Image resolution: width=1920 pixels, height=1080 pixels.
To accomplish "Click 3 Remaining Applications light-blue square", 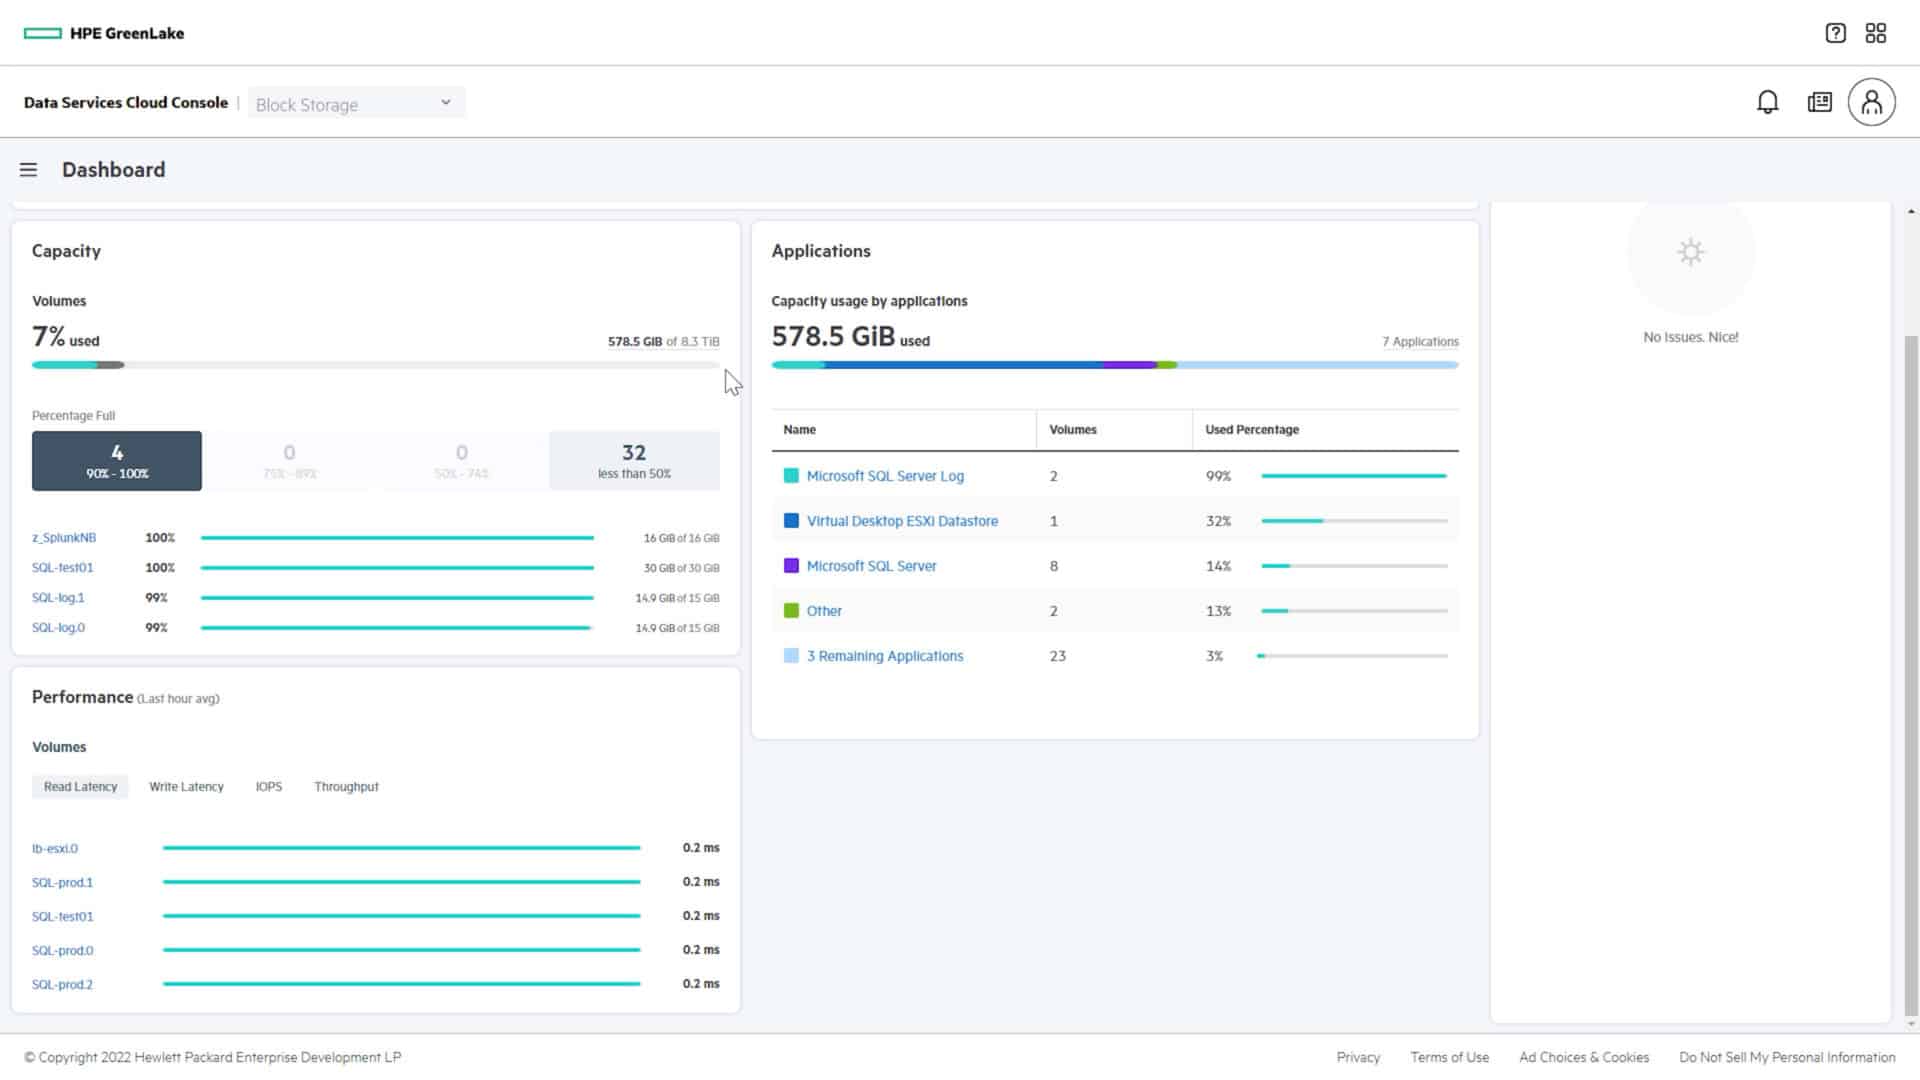I will pyautogui.click(x=791, y=656).
